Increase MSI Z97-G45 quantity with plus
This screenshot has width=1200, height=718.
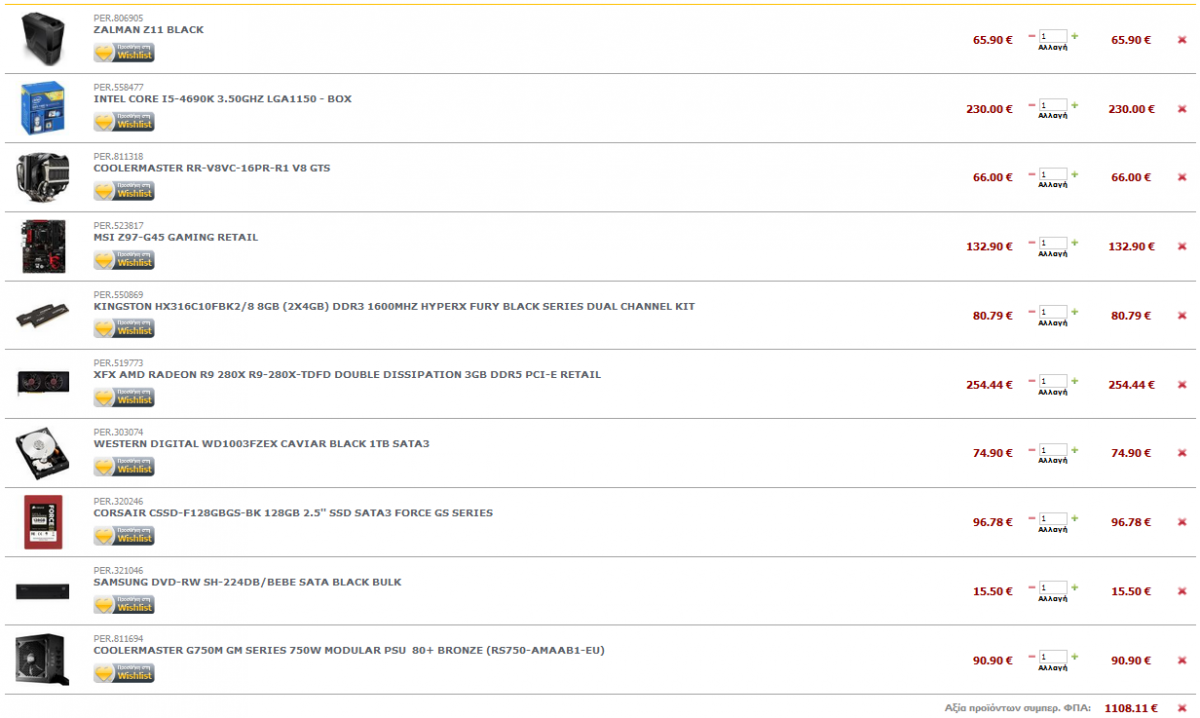coord(1075,242)
